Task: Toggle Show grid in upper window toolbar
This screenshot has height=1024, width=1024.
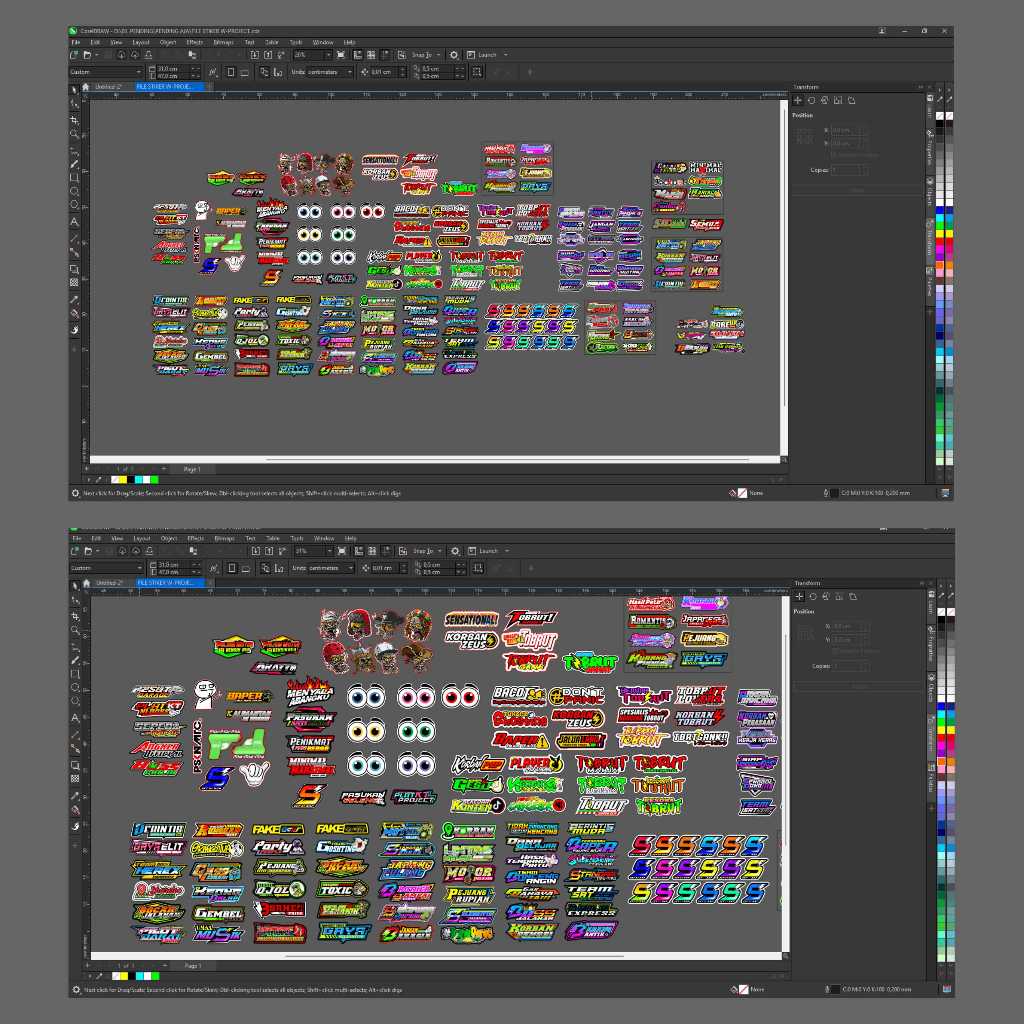Action: (x=371, y=55)
